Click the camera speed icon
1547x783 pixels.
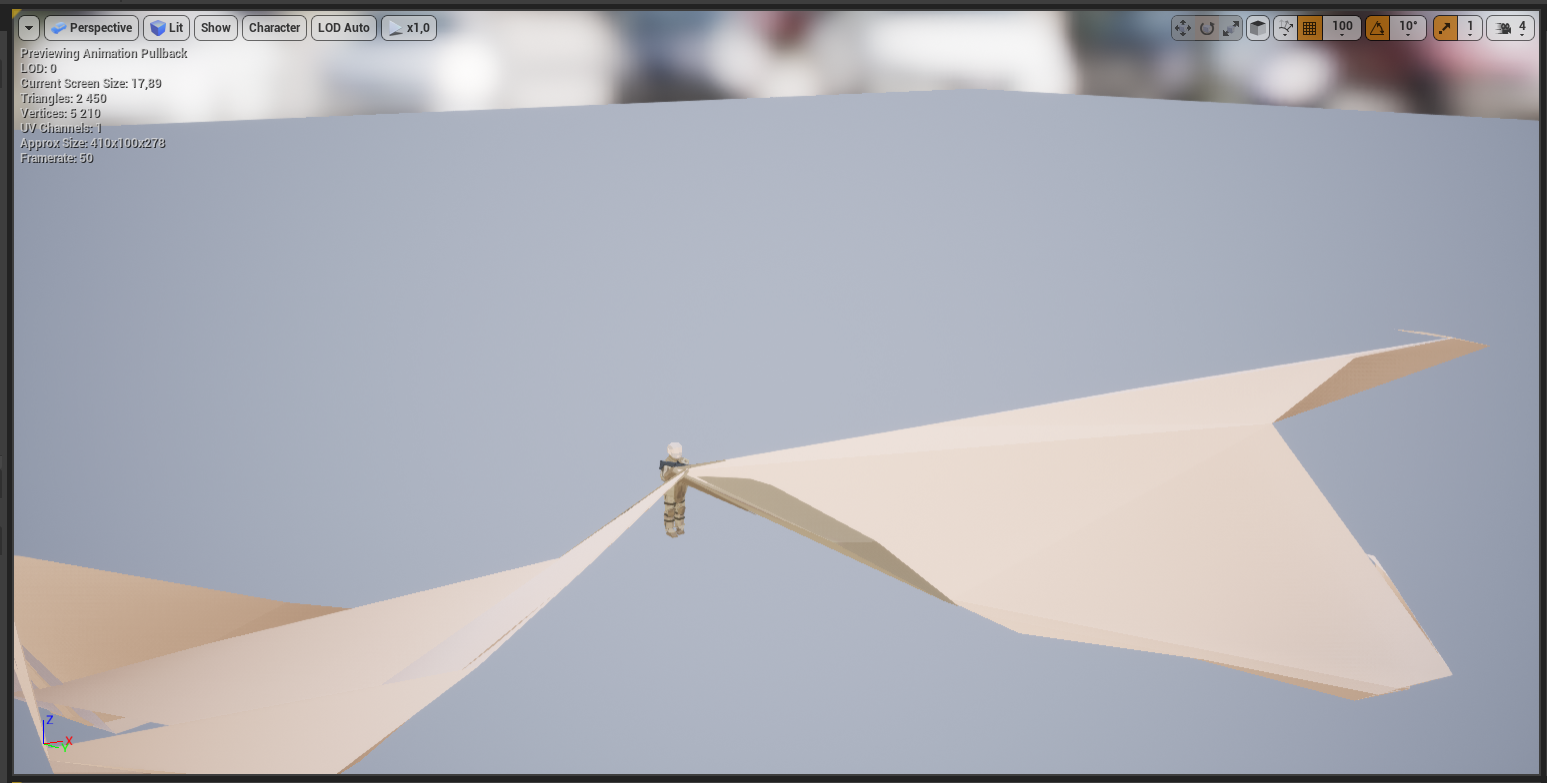pos(1502,27)
